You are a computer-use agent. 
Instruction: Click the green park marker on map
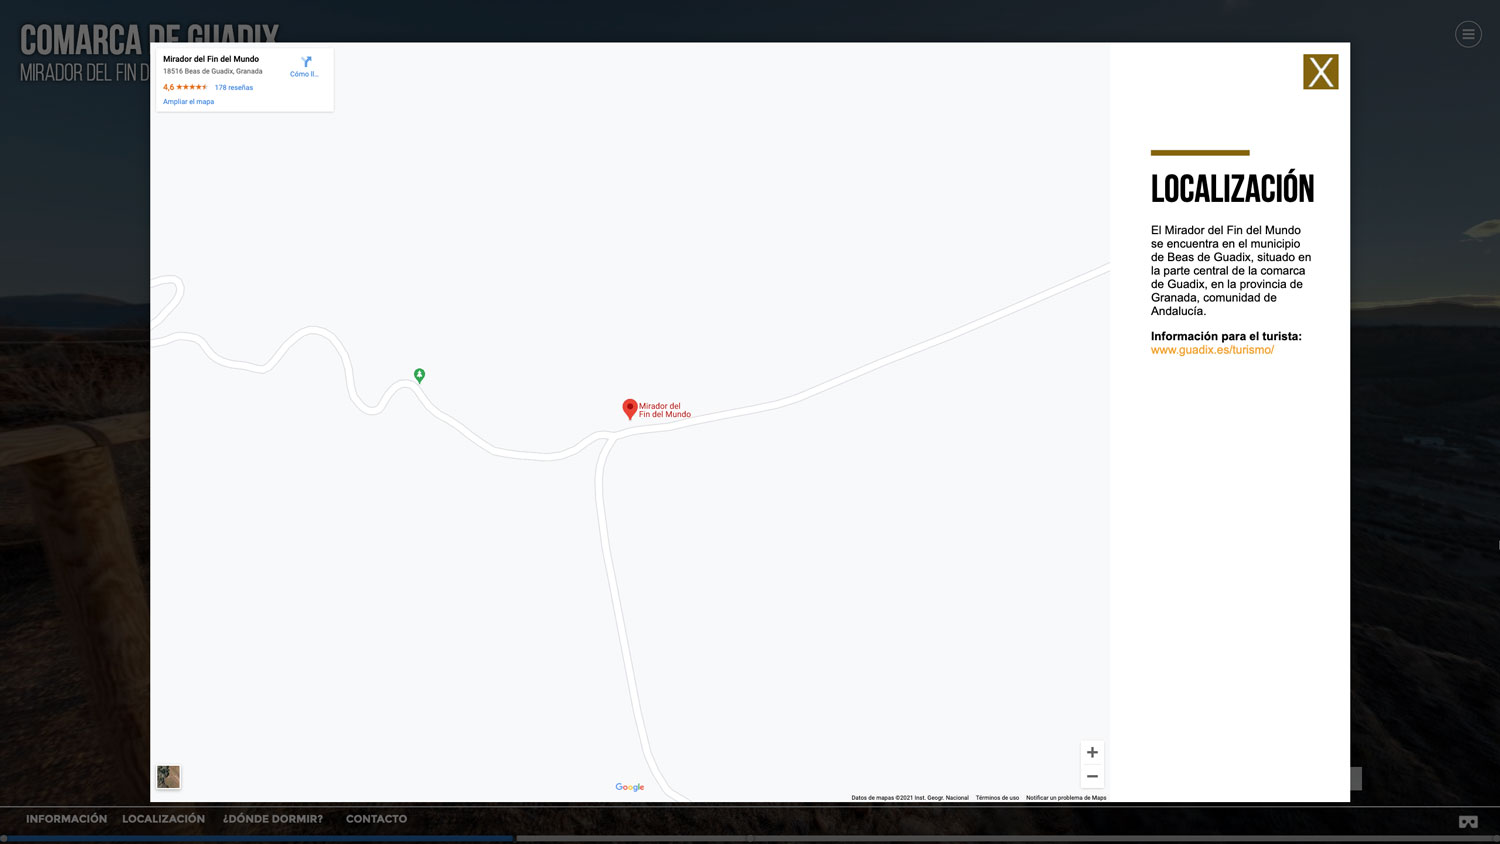click(419, 375)
